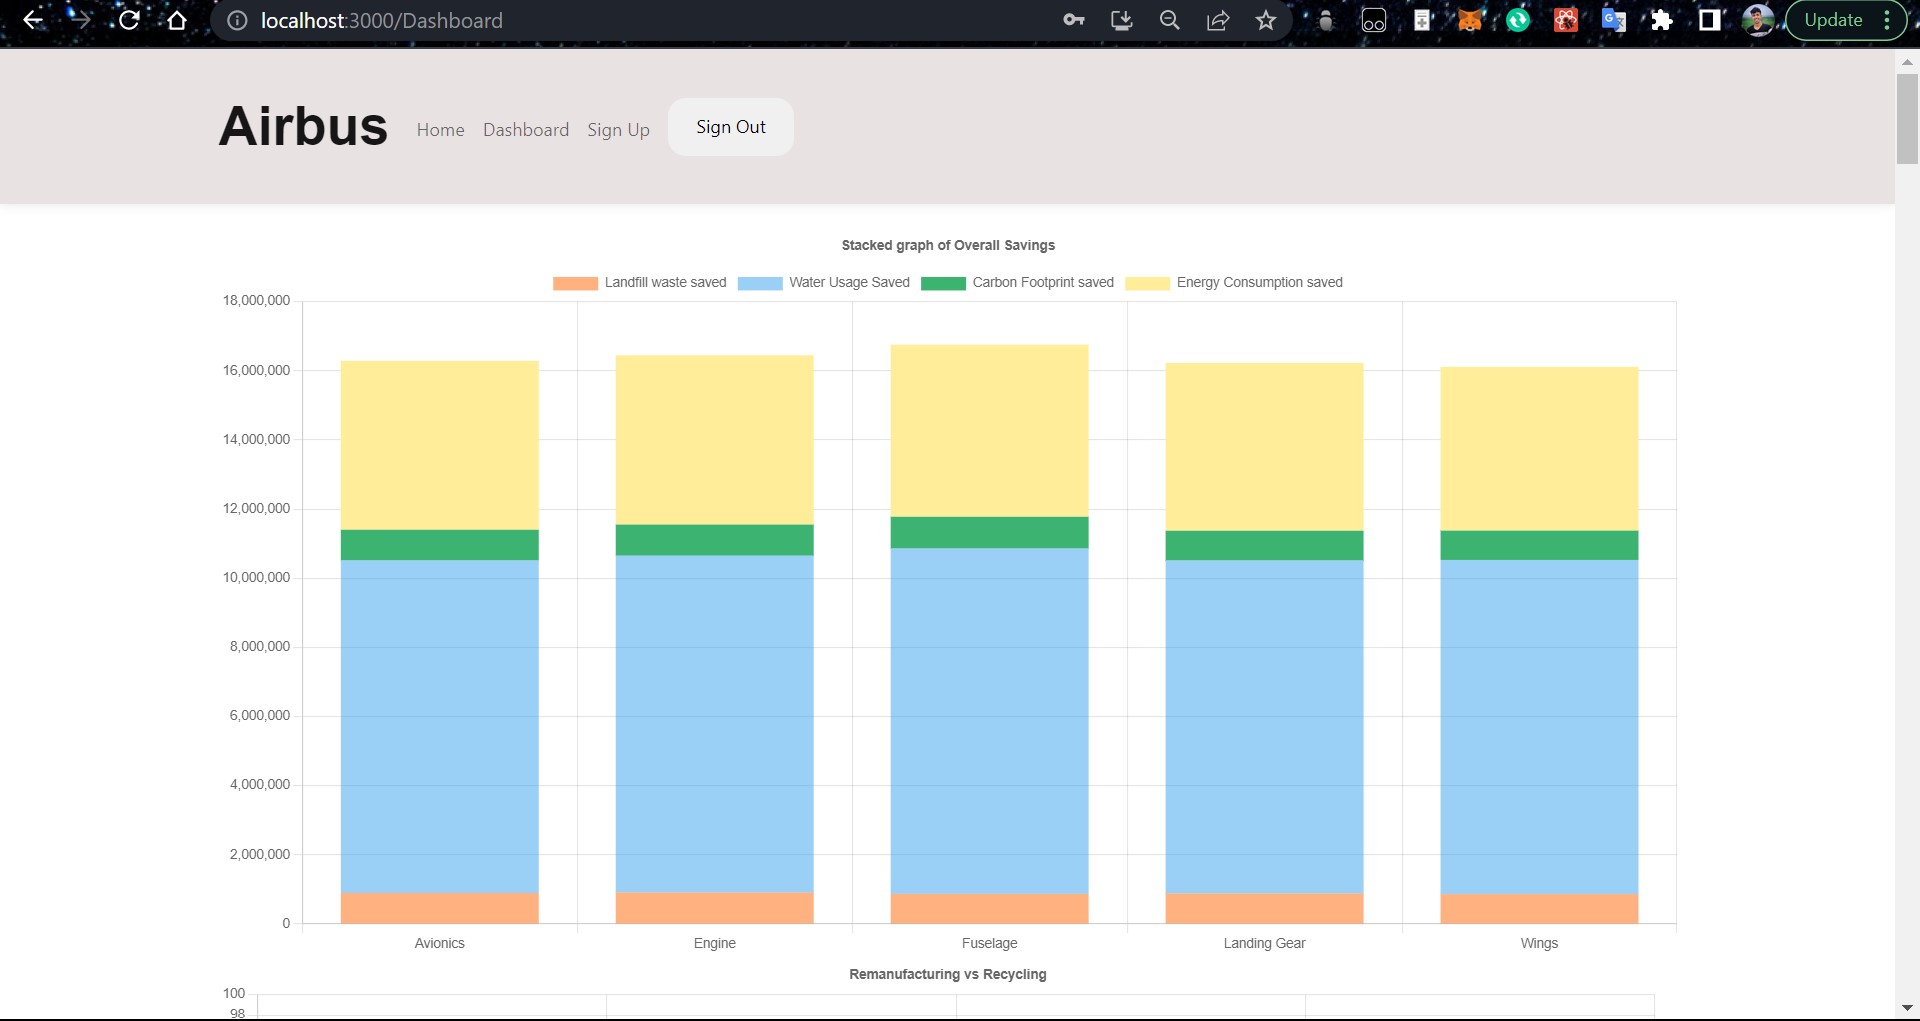Viewport: 1920px width, 1021px height.
Task: Open the zoom magnifier icon in address bar
Action: [1170, 20]
